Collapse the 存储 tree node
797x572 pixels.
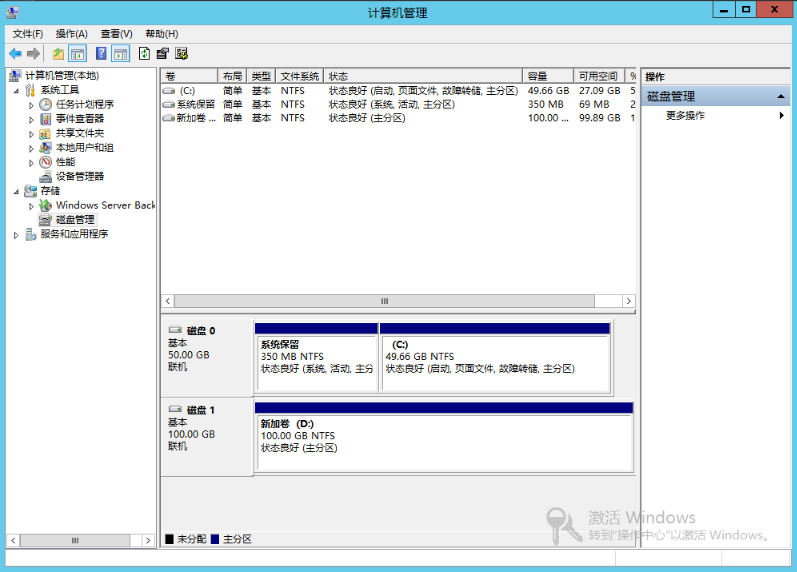coord(16,192)
